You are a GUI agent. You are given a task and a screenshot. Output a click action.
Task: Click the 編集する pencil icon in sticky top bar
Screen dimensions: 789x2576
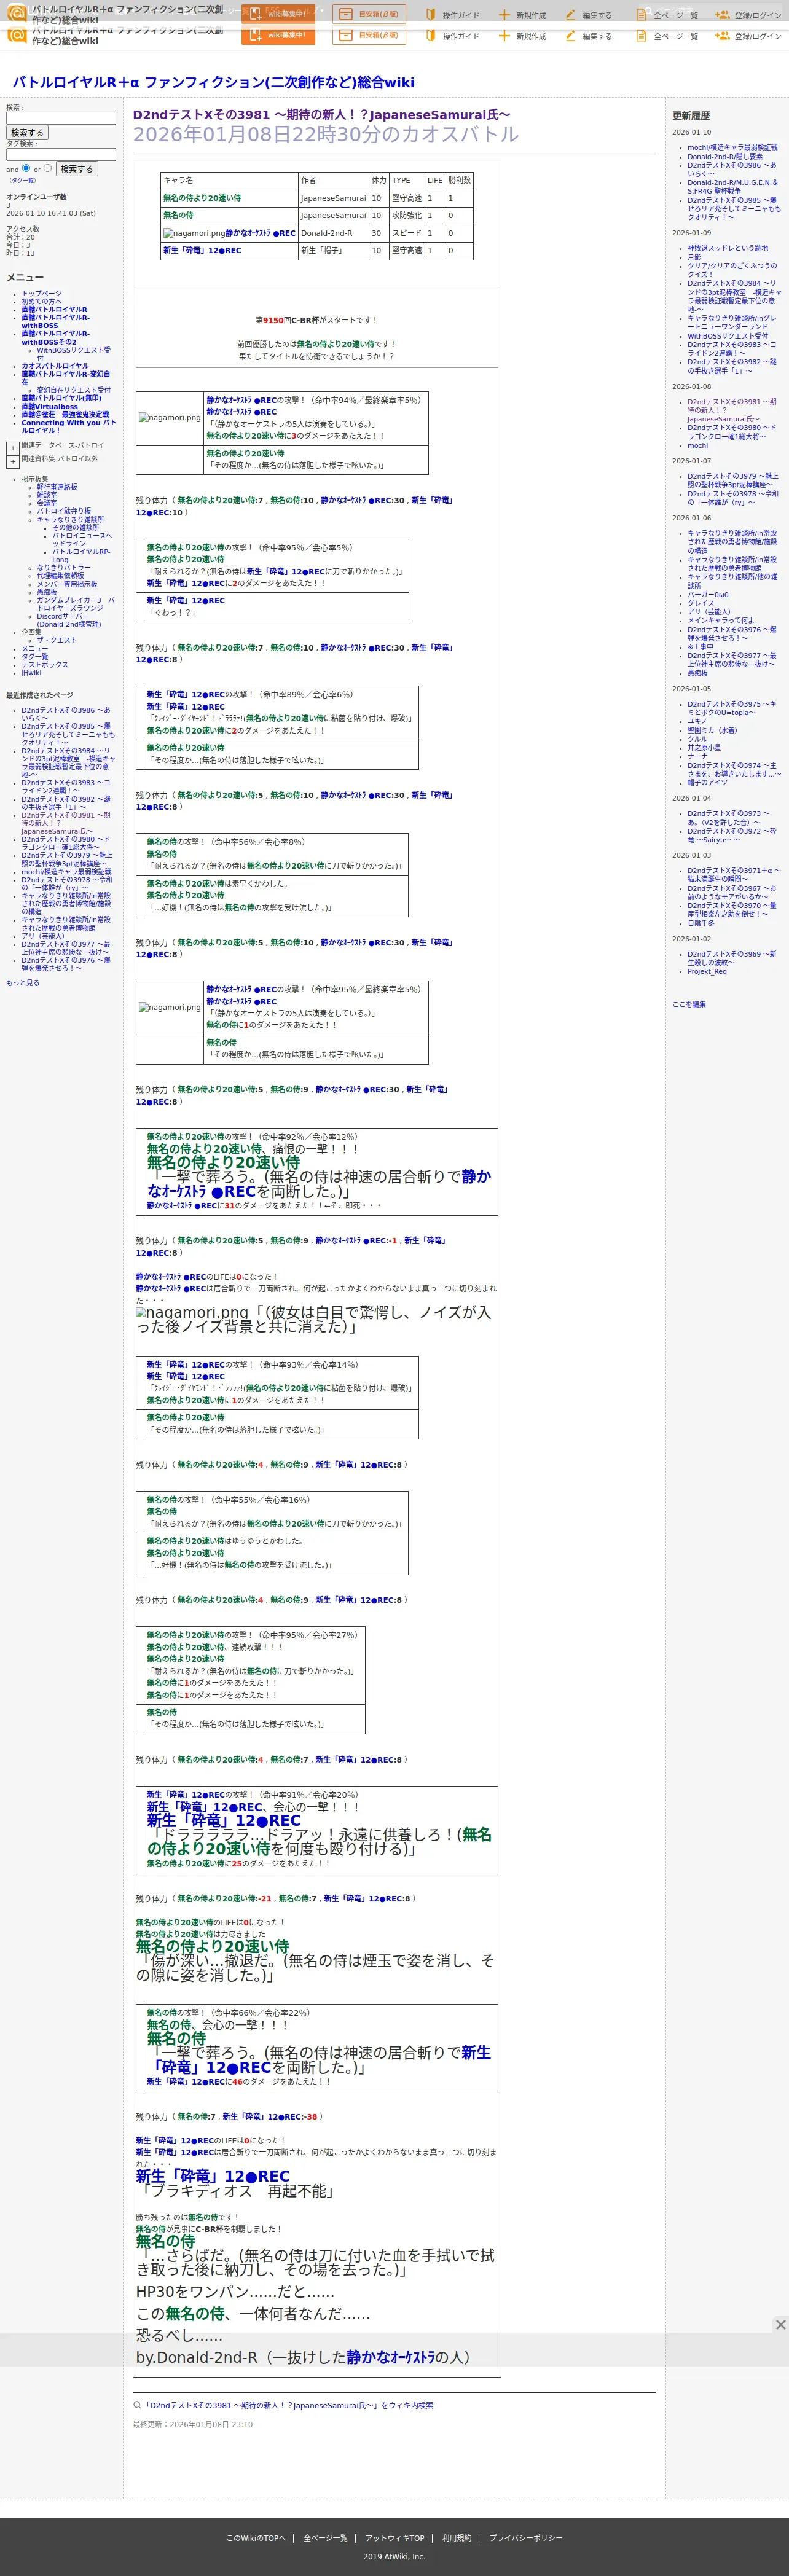[570, 15]
